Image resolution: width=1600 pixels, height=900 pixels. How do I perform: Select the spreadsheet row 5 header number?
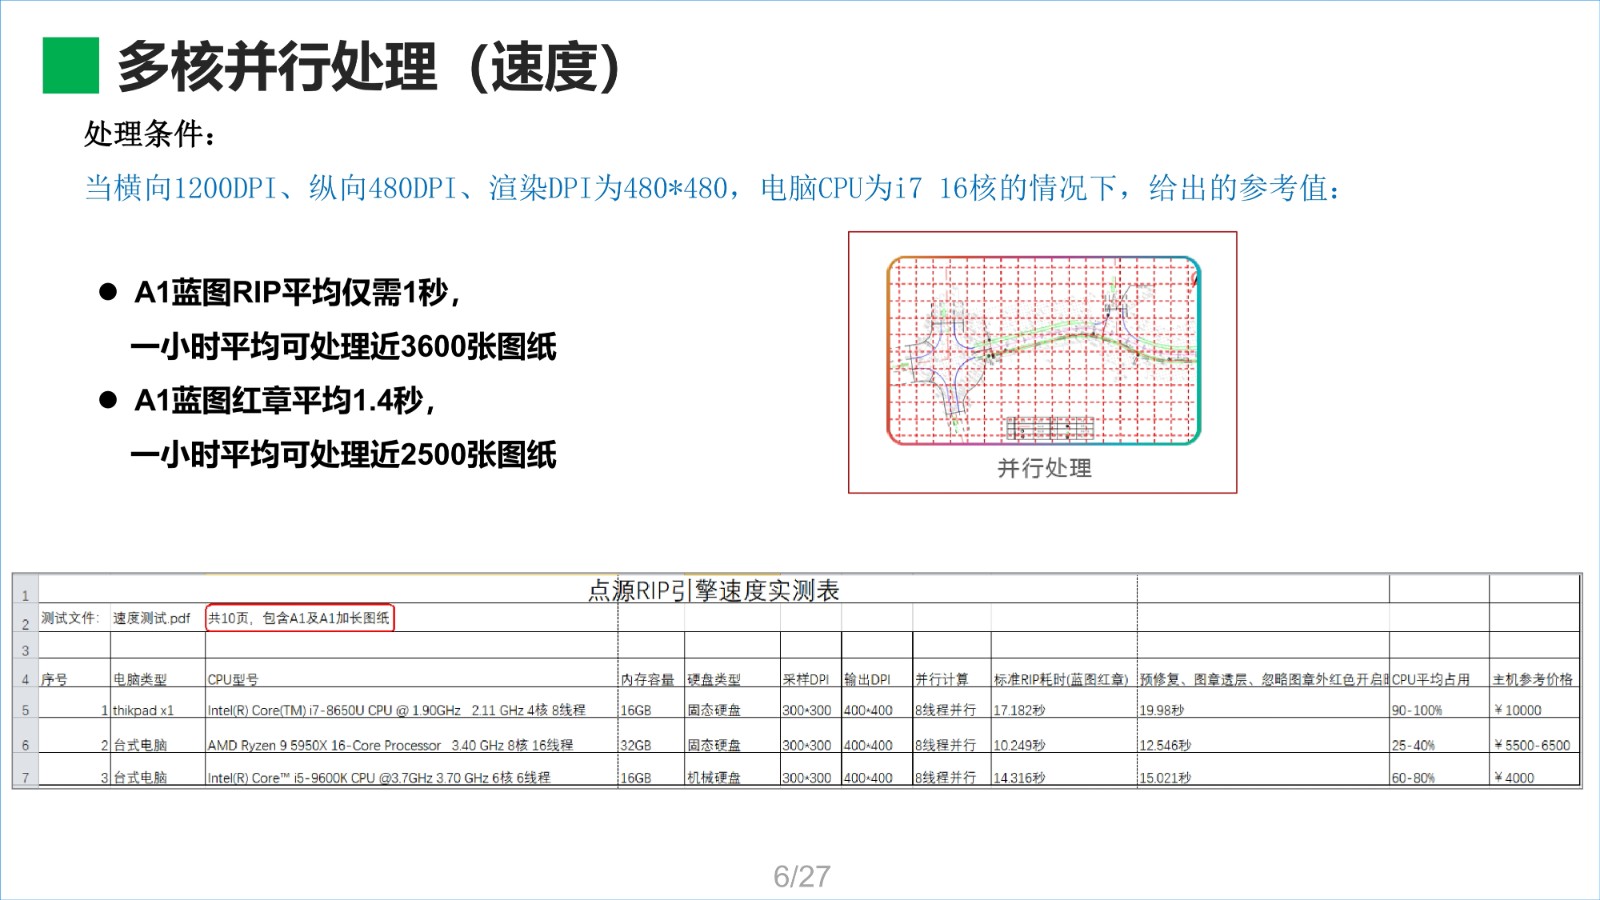[25, 711]
